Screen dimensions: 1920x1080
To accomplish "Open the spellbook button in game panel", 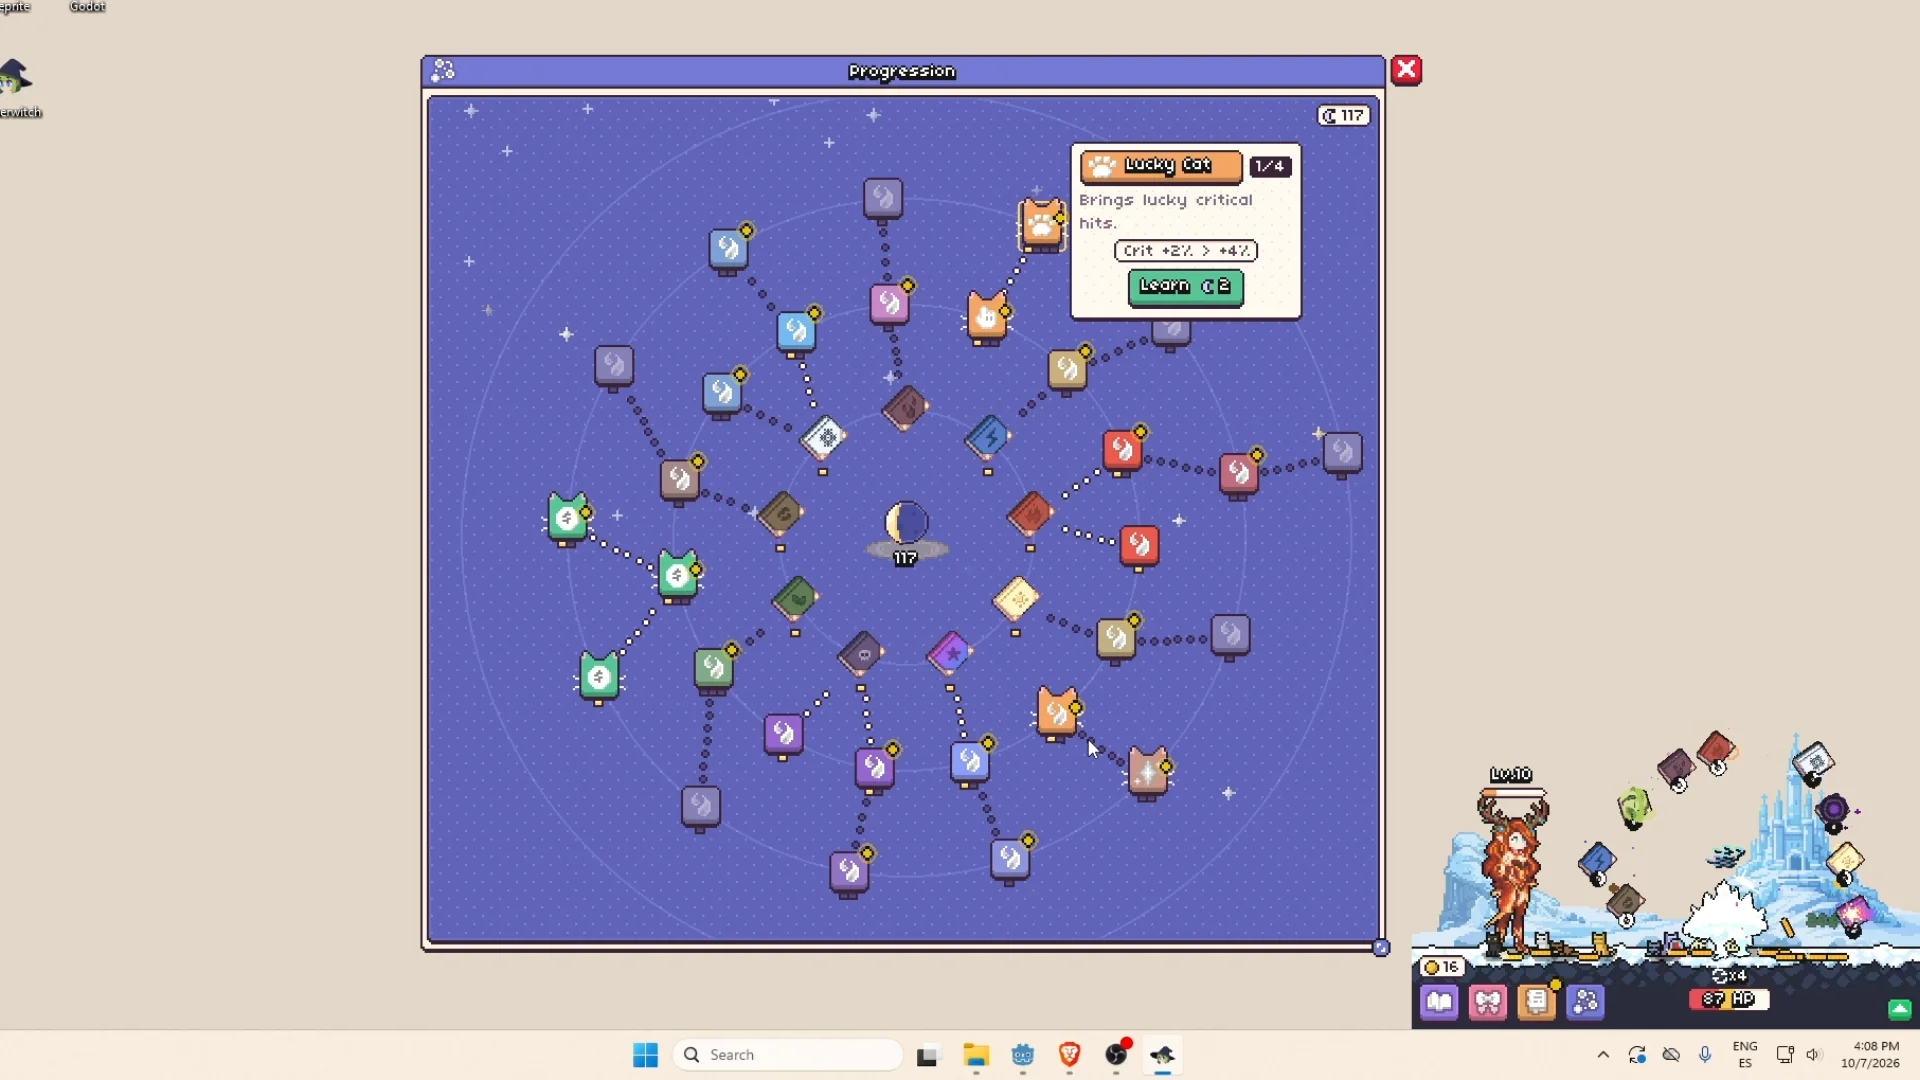I will coord(1439,1001).
